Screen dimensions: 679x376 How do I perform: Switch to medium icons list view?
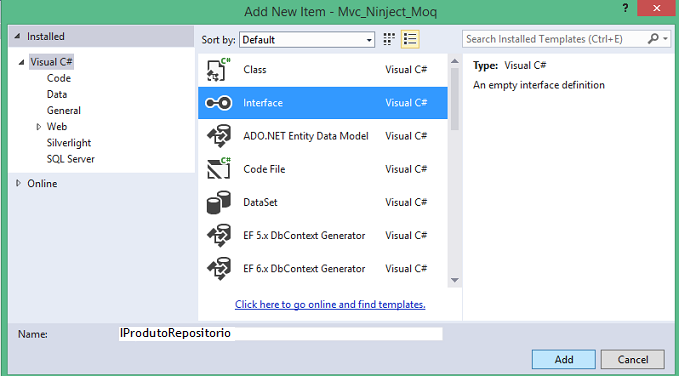point(410,39)
